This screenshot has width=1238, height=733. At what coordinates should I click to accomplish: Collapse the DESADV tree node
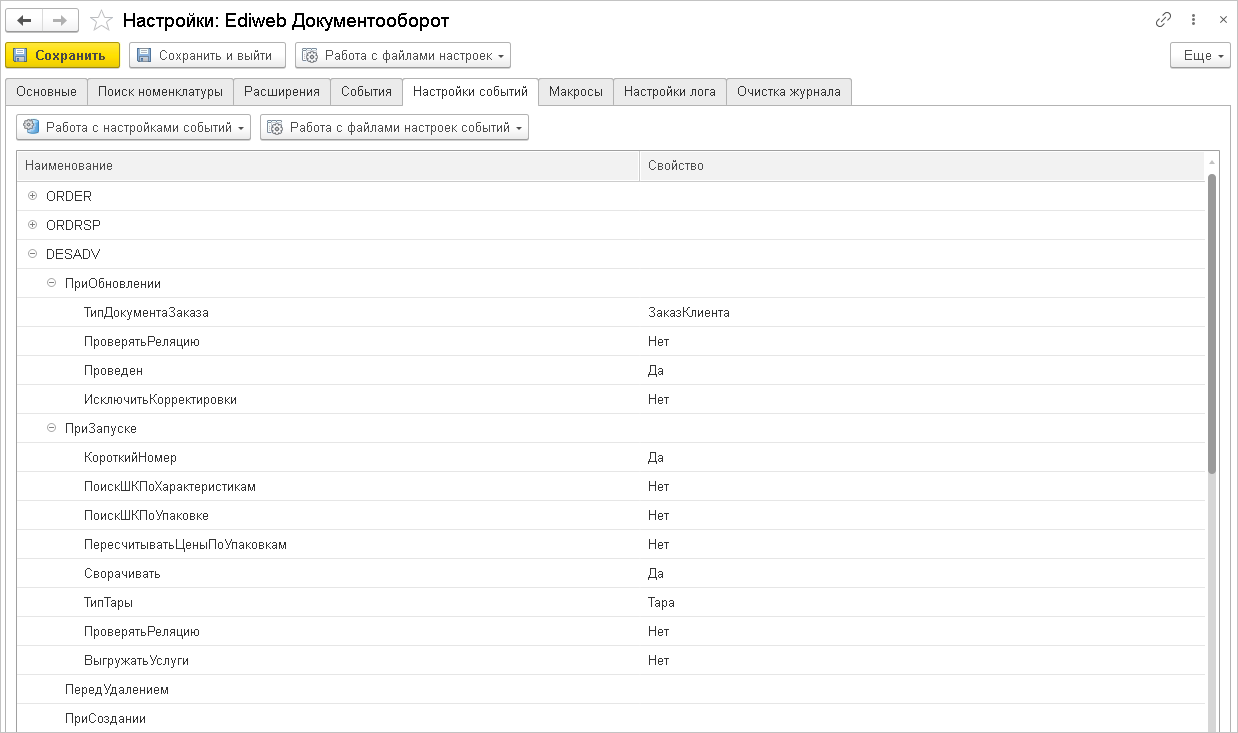click(x=33, y=254)
